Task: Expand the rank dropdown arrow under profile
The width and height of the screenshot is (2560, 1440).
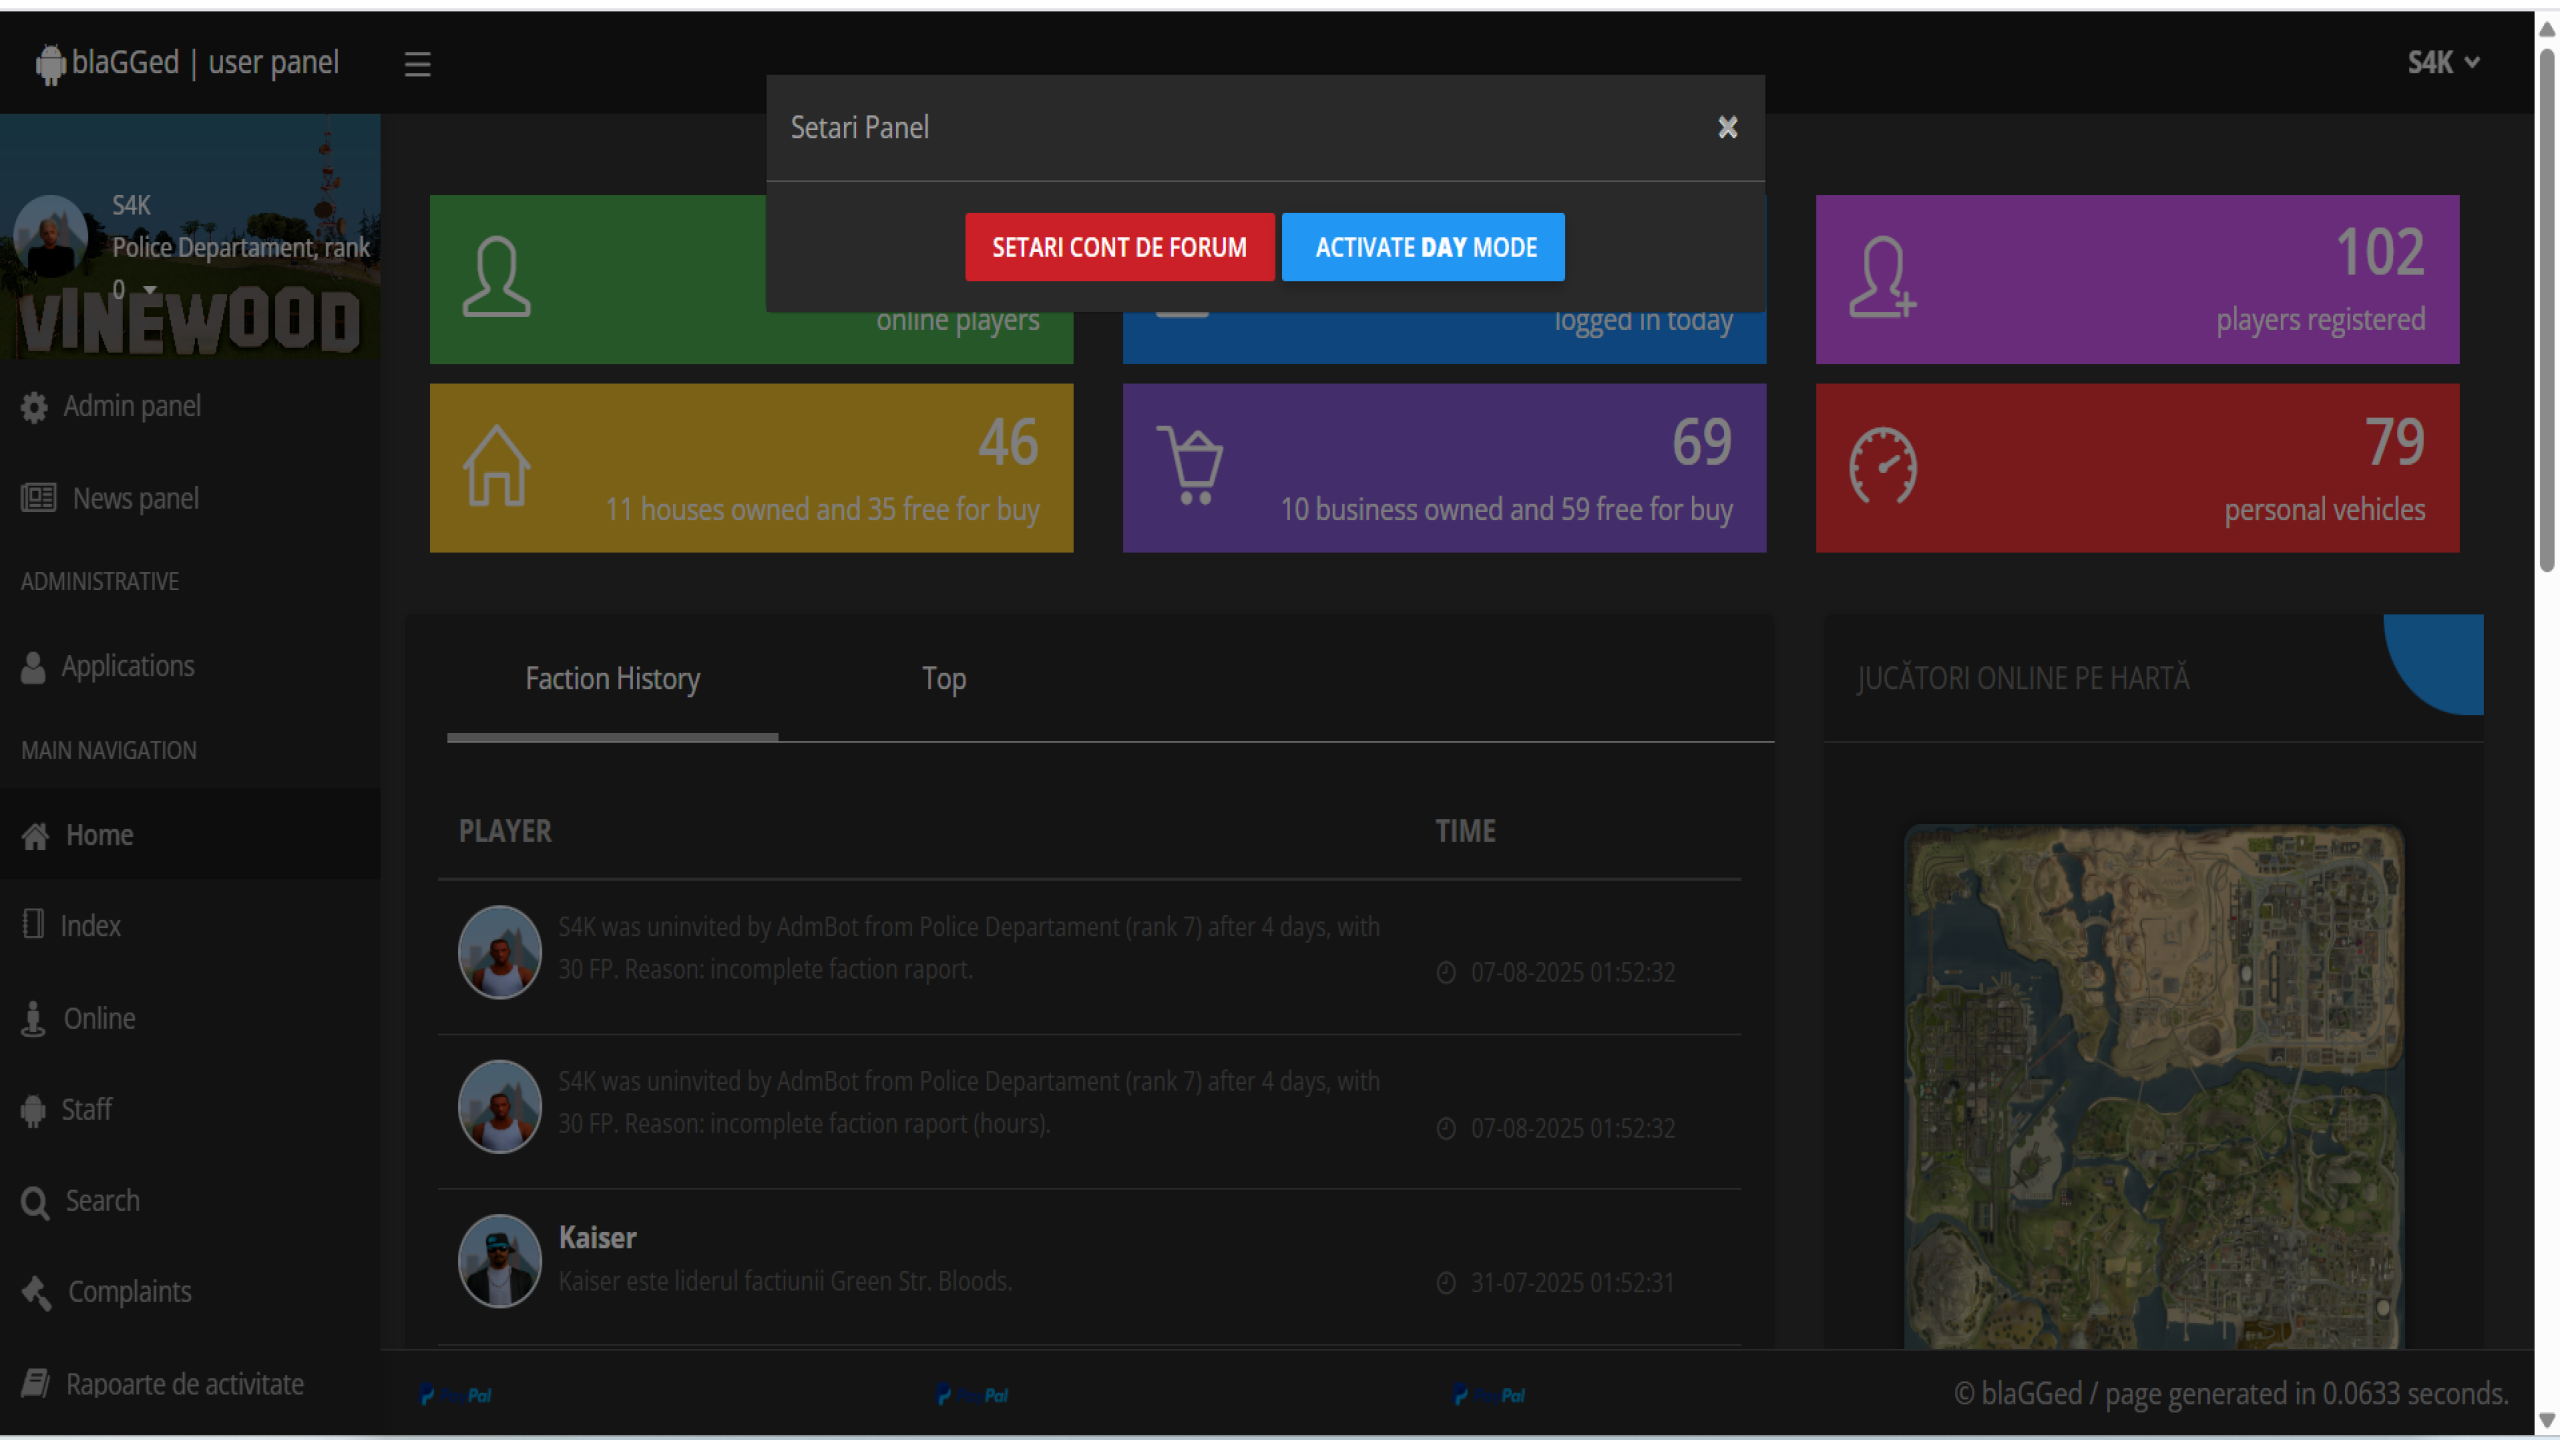Action: click(x=150, y=290)
